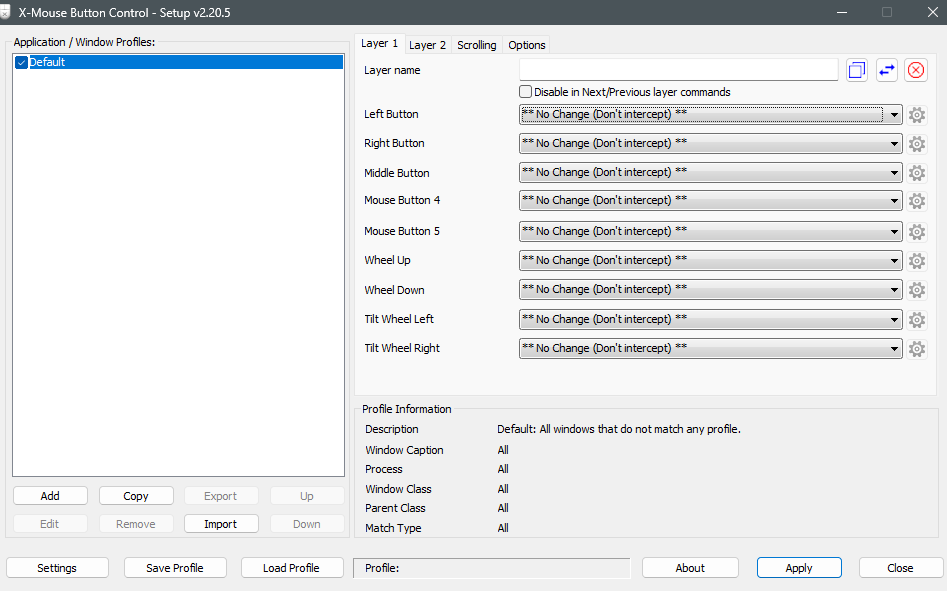Screen dimensions: 947x591
Task: Select the Default profile row
Action: pyautogui.click(x=178, y=62)
